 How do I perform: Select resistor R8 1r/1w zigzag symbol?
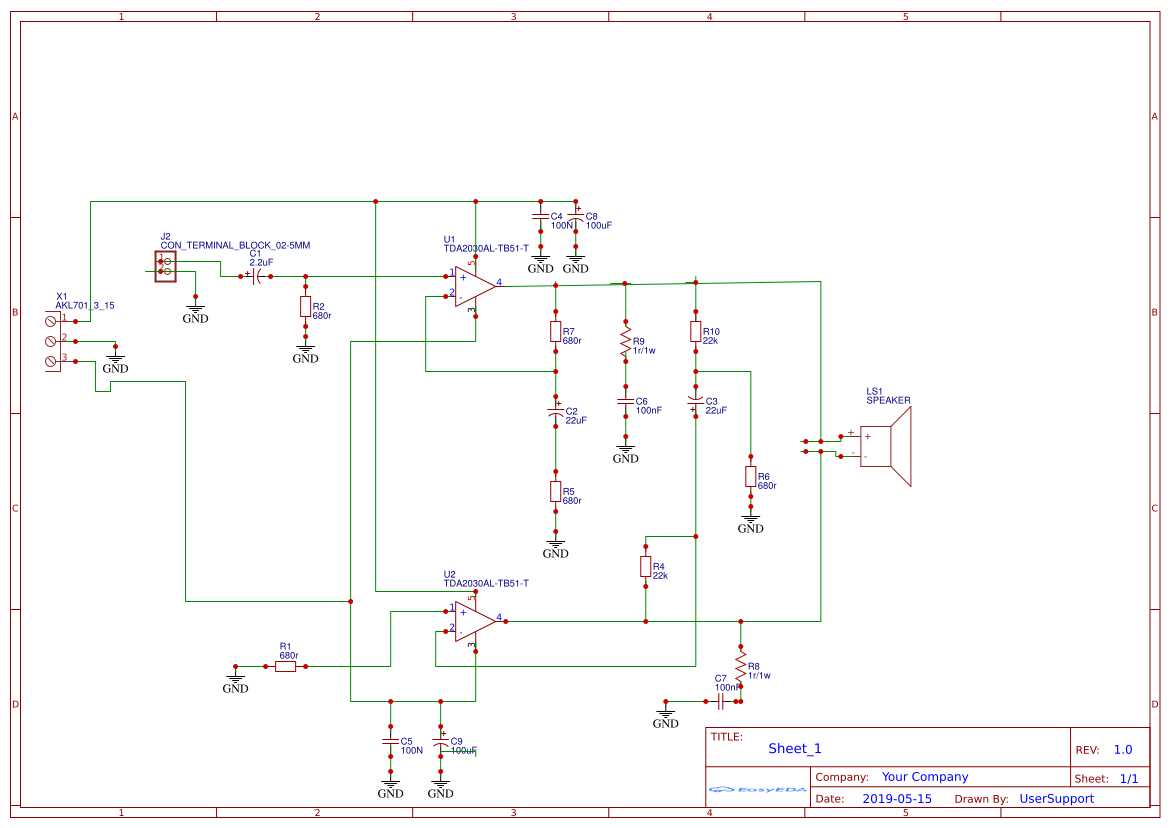[740, 666]
